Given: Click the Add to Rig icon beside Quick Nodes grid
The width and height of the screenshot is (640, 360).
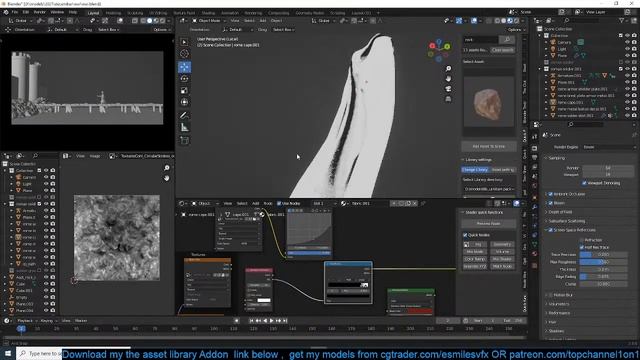Looking at the screenshot, I should coord(467,244).
